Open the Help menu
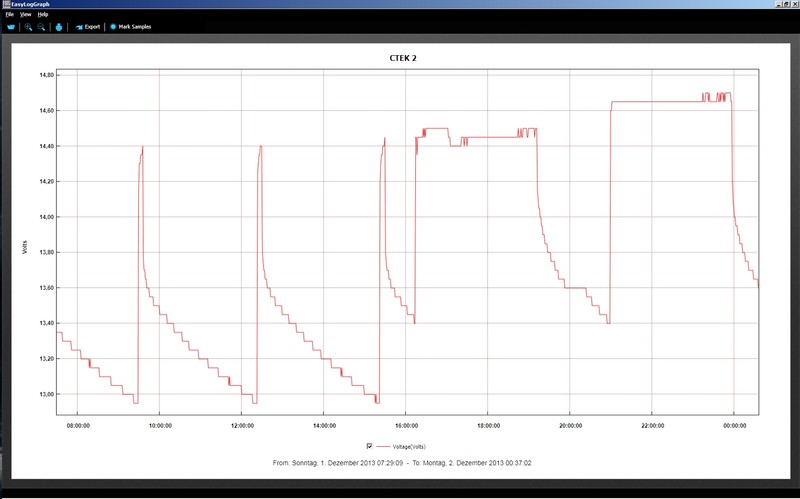800x499 pixels. 42,15
